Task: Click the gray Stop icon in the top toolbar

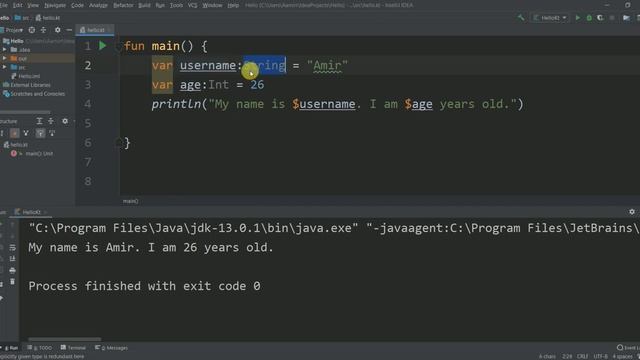Action: pos(612,18)
